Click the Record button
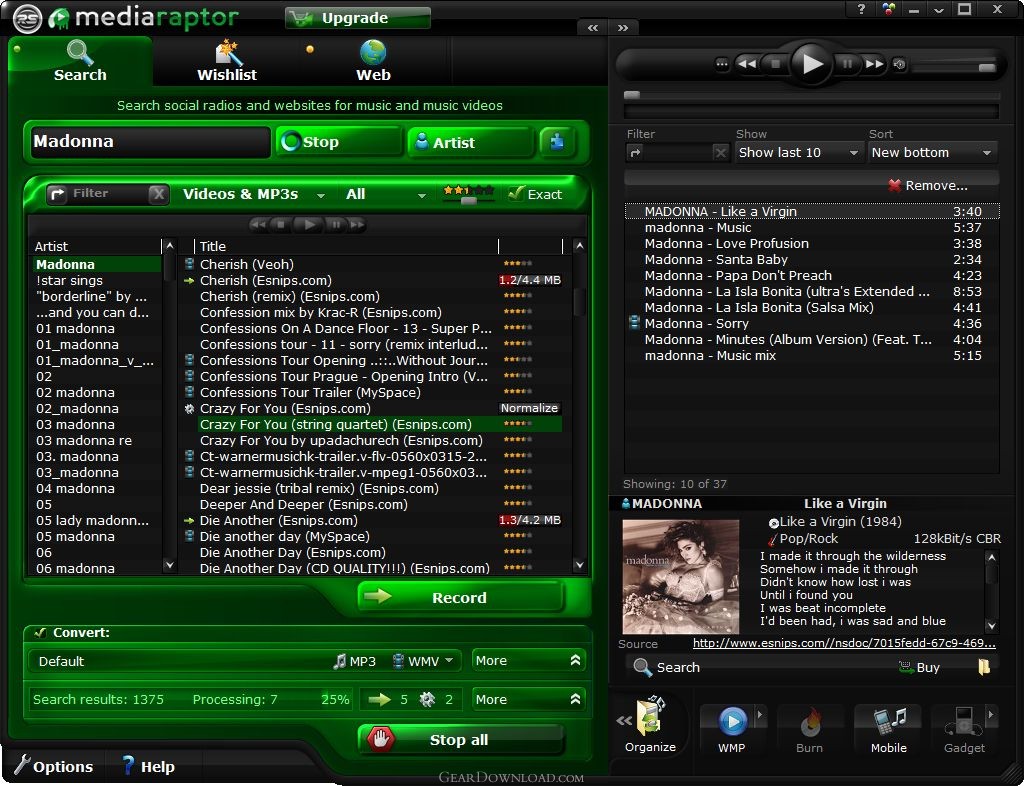The height and width of the screenshot is (786, 1024). [460, 597]
